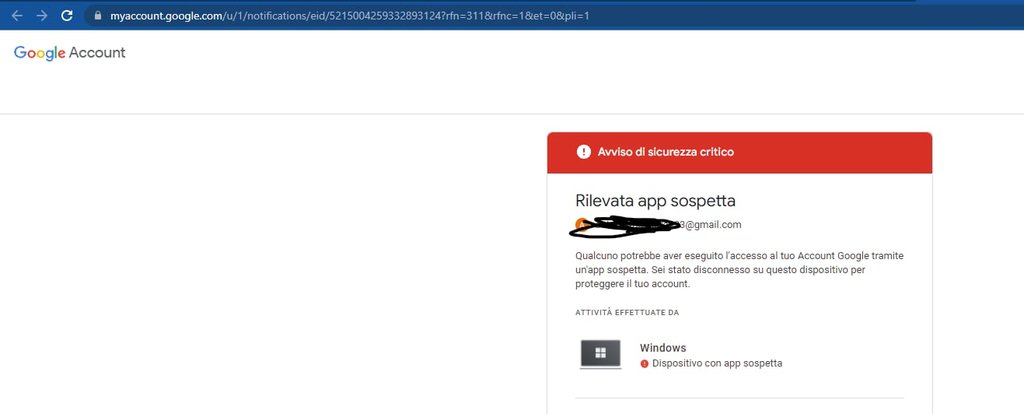Reload the current page

[x=67, y=16]
